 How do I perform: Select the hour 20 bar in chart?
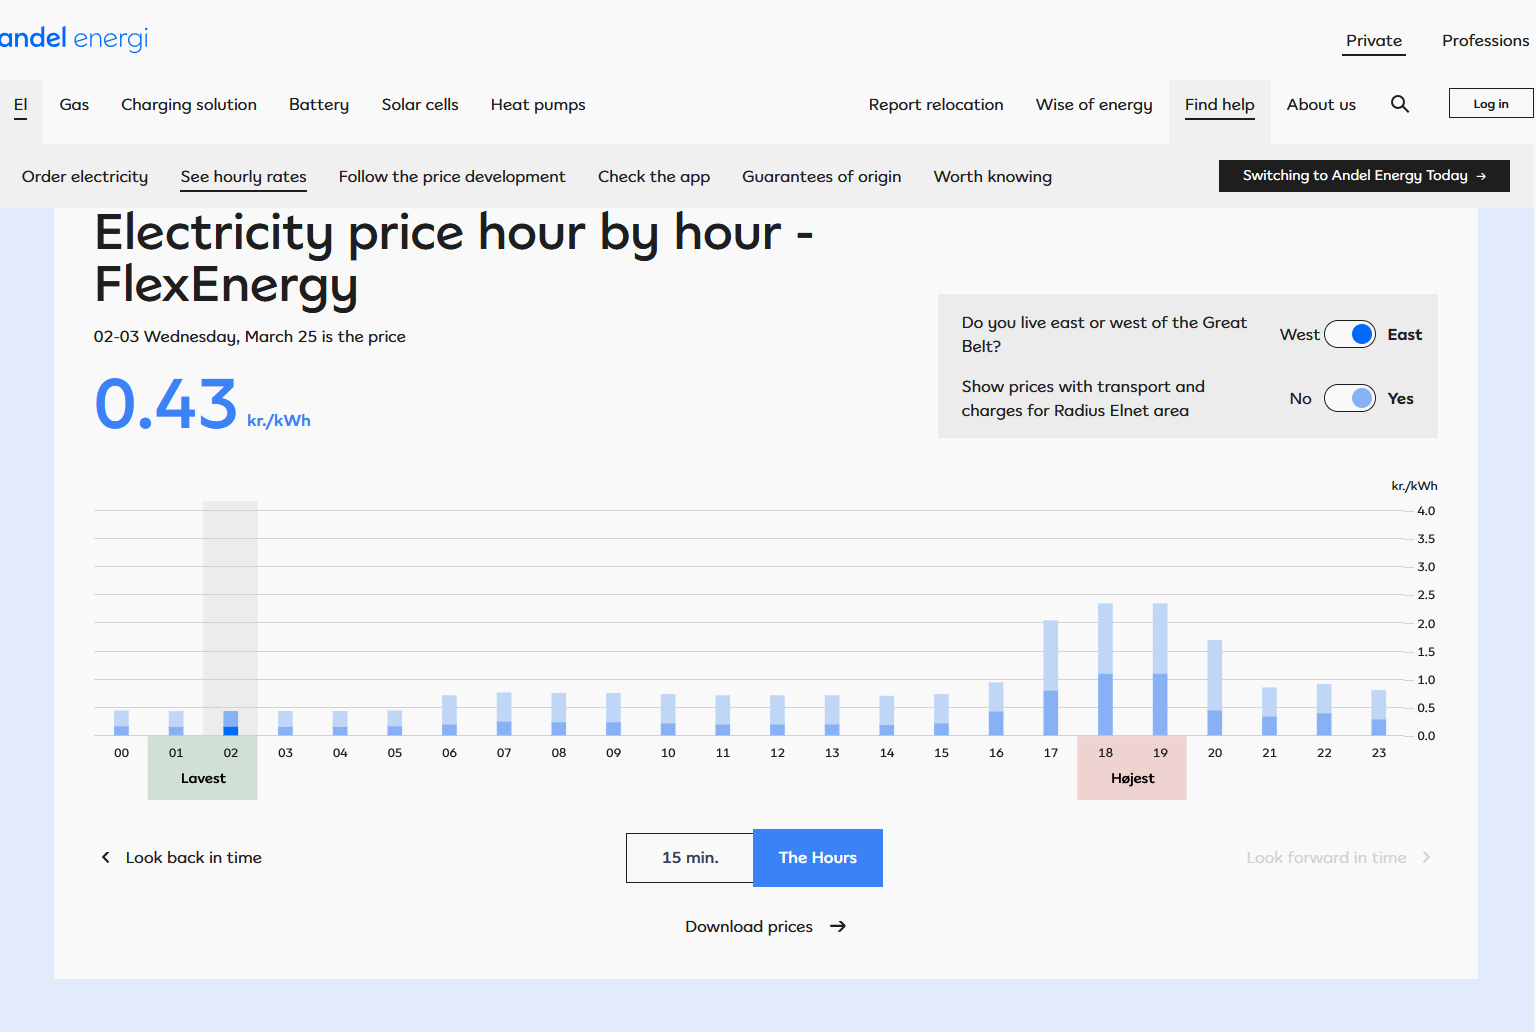point(1214,688)
